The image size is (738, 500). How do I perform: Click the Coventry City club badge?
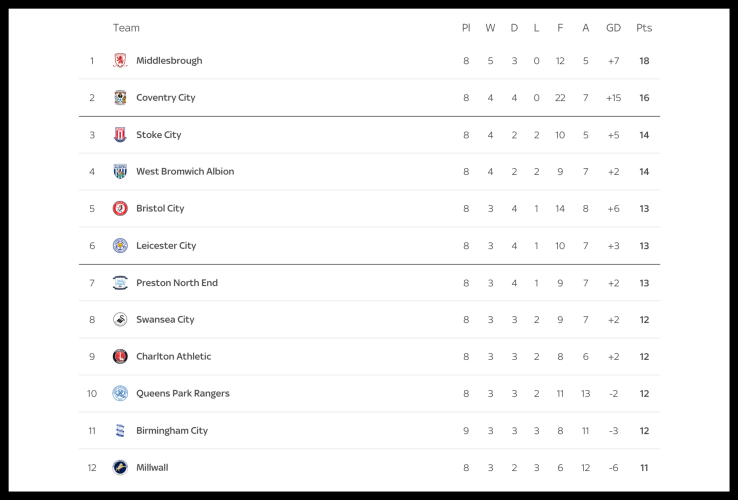(x=120, y=98)
